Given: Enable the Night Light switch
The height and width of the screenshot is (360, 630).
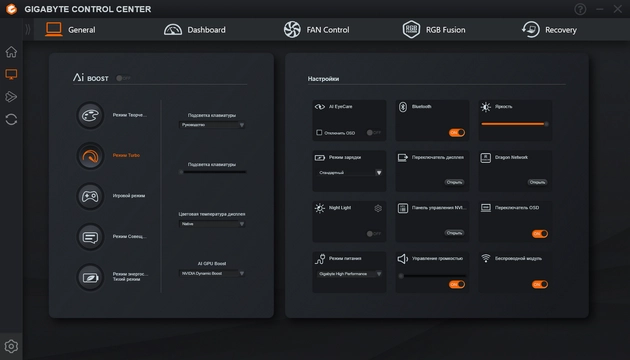Looking at the screenshot, I should [x=374, y=234].
